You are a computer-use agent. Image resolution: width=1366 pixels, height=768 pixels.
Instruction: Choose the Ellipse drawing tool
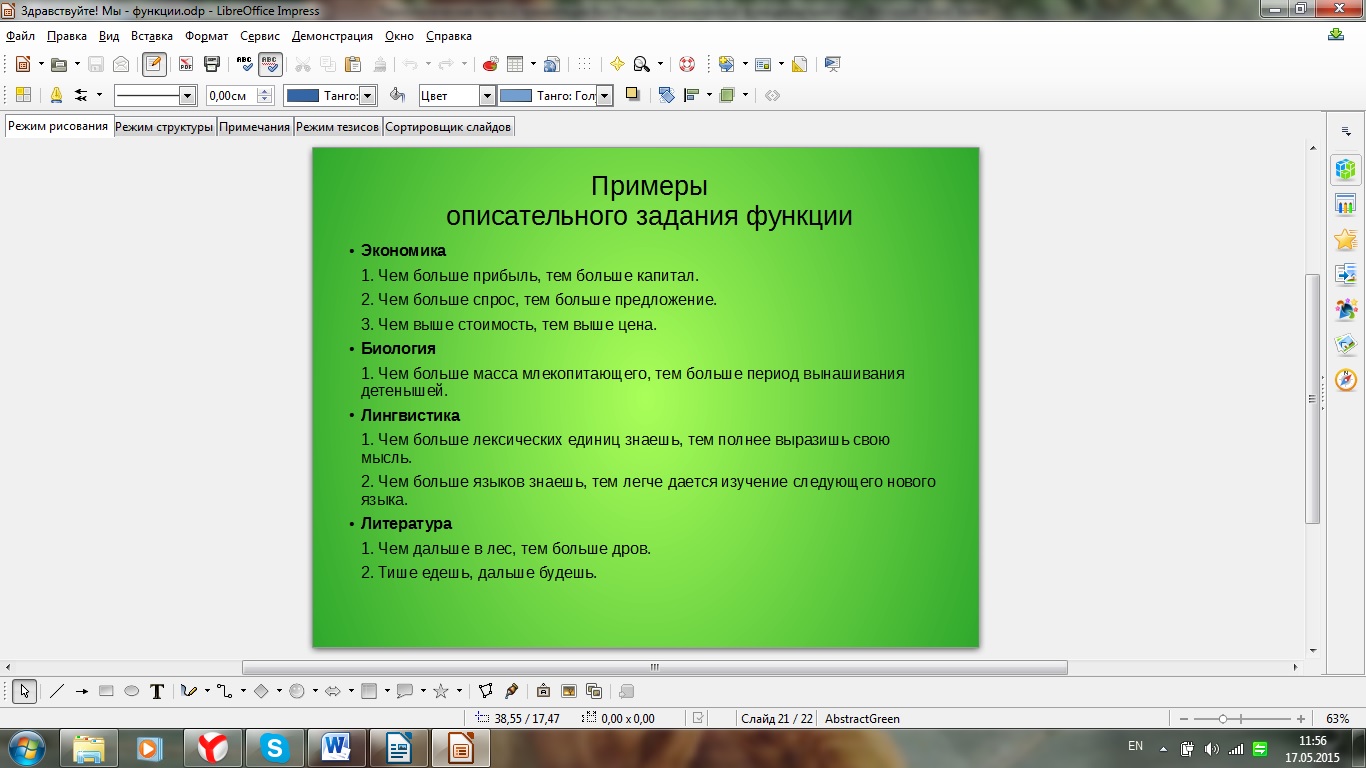tap(131, 691)
